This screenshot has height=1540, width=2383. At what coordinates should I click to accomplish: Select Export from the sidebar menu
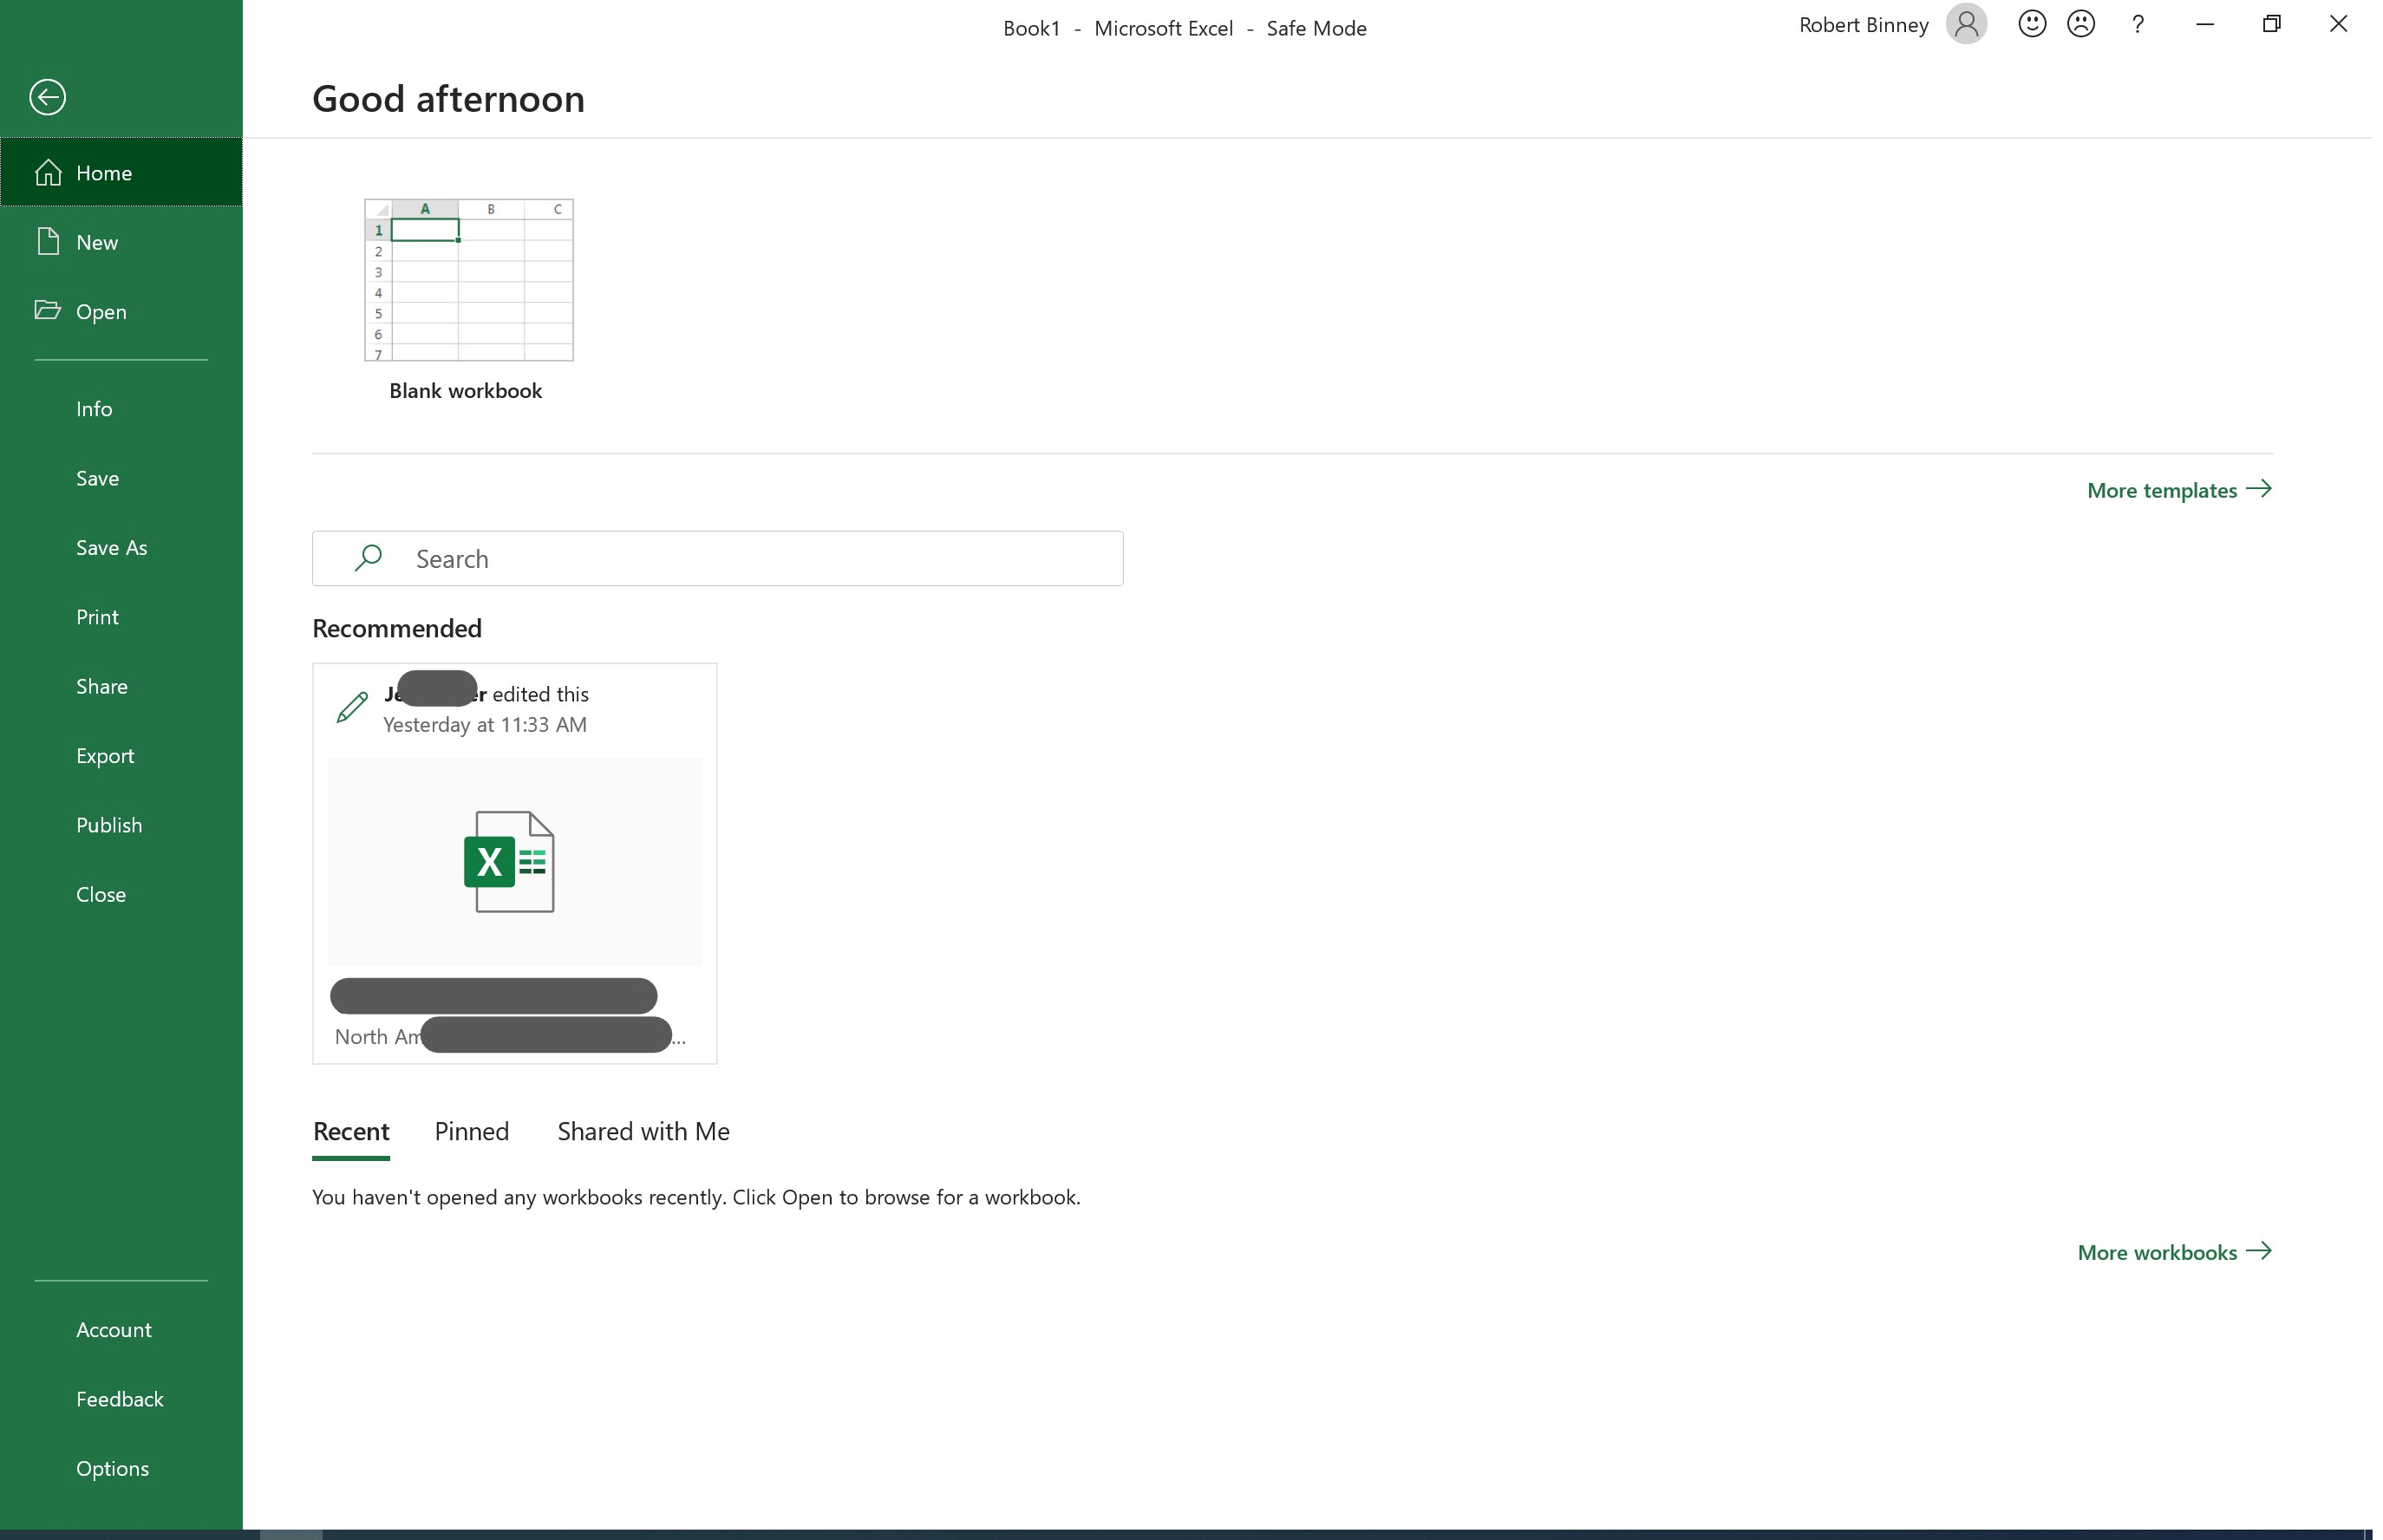[x=105, y=756]
